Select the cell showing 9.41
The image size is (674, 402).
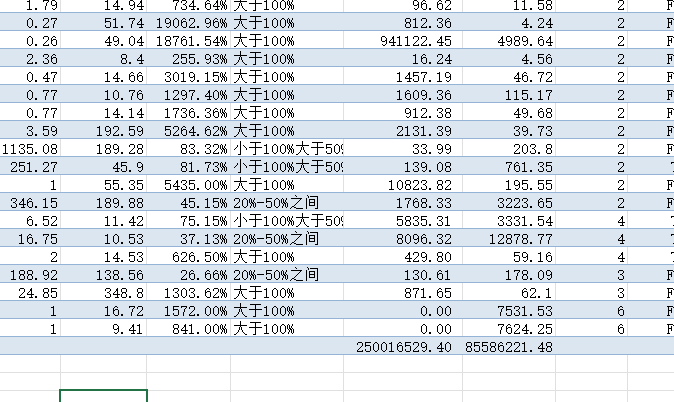[x=104, y=329]
